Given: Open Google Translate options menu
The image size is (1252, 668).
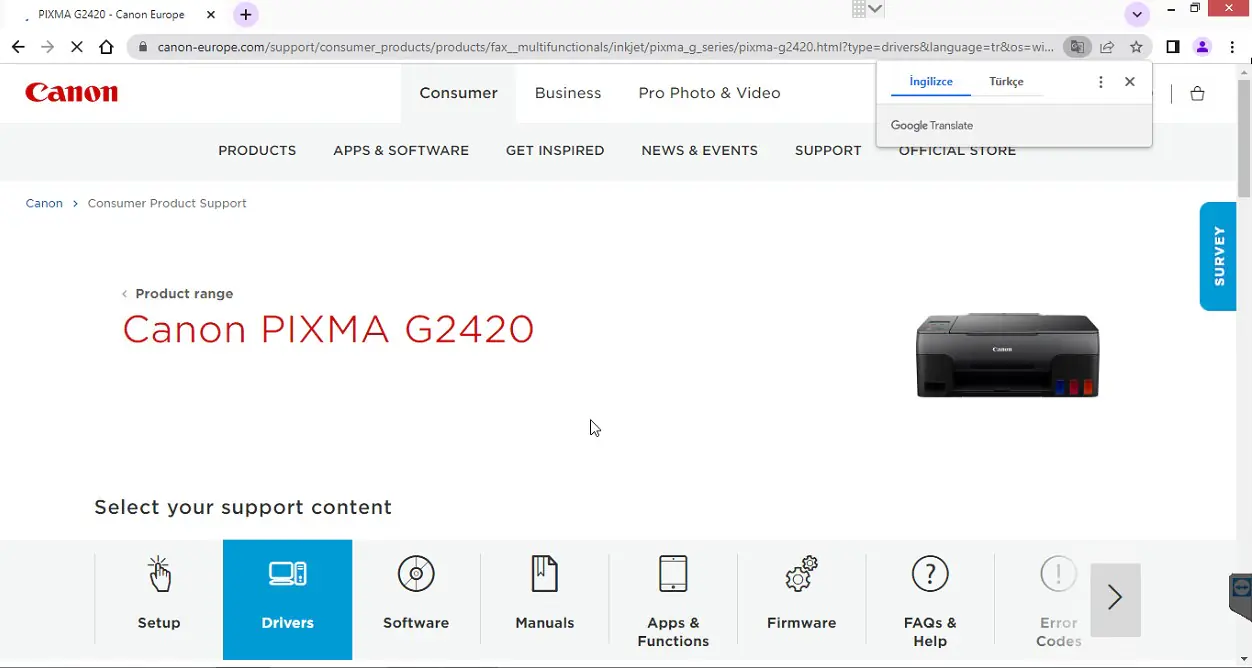Looking at the screenshot, I should click(x=1100, y=81).
